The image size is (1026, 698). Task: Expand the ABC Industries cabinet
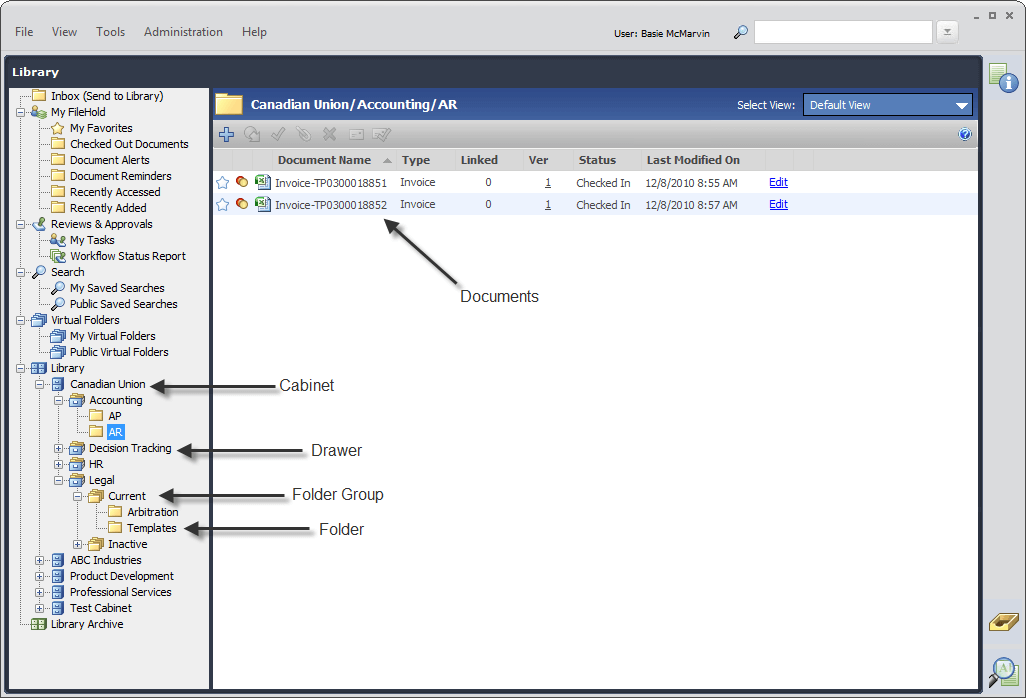pos(40,561)
